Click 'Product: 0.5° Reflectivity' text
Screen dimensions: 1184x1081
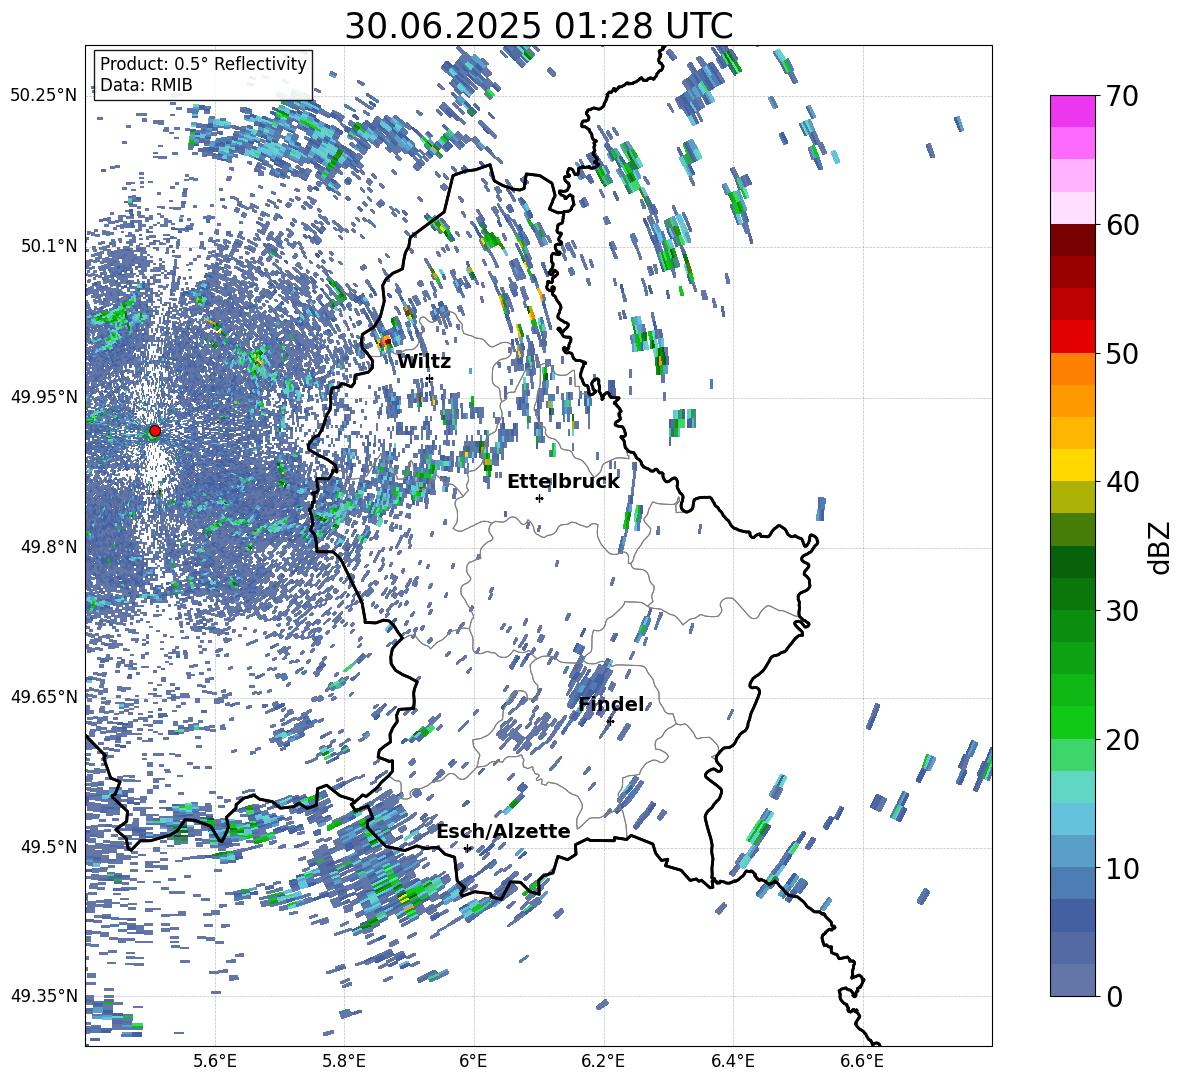203,64
